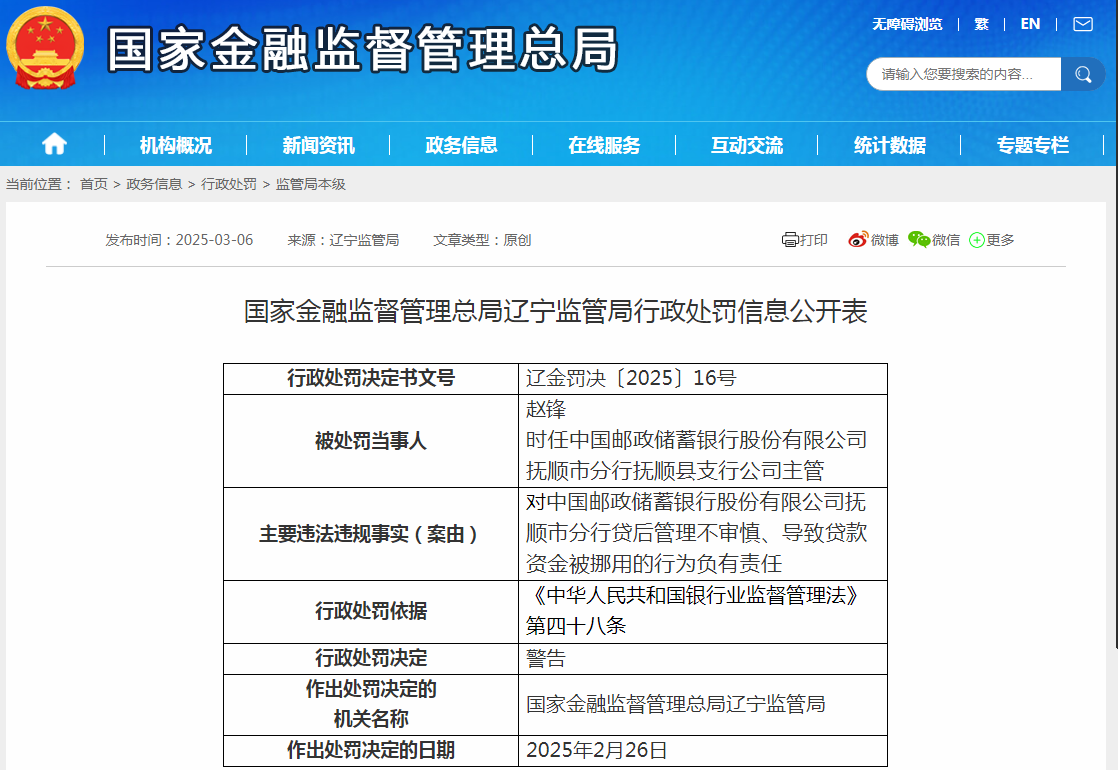
Task: Share via the Weibo icon
Action: [858, 240]
